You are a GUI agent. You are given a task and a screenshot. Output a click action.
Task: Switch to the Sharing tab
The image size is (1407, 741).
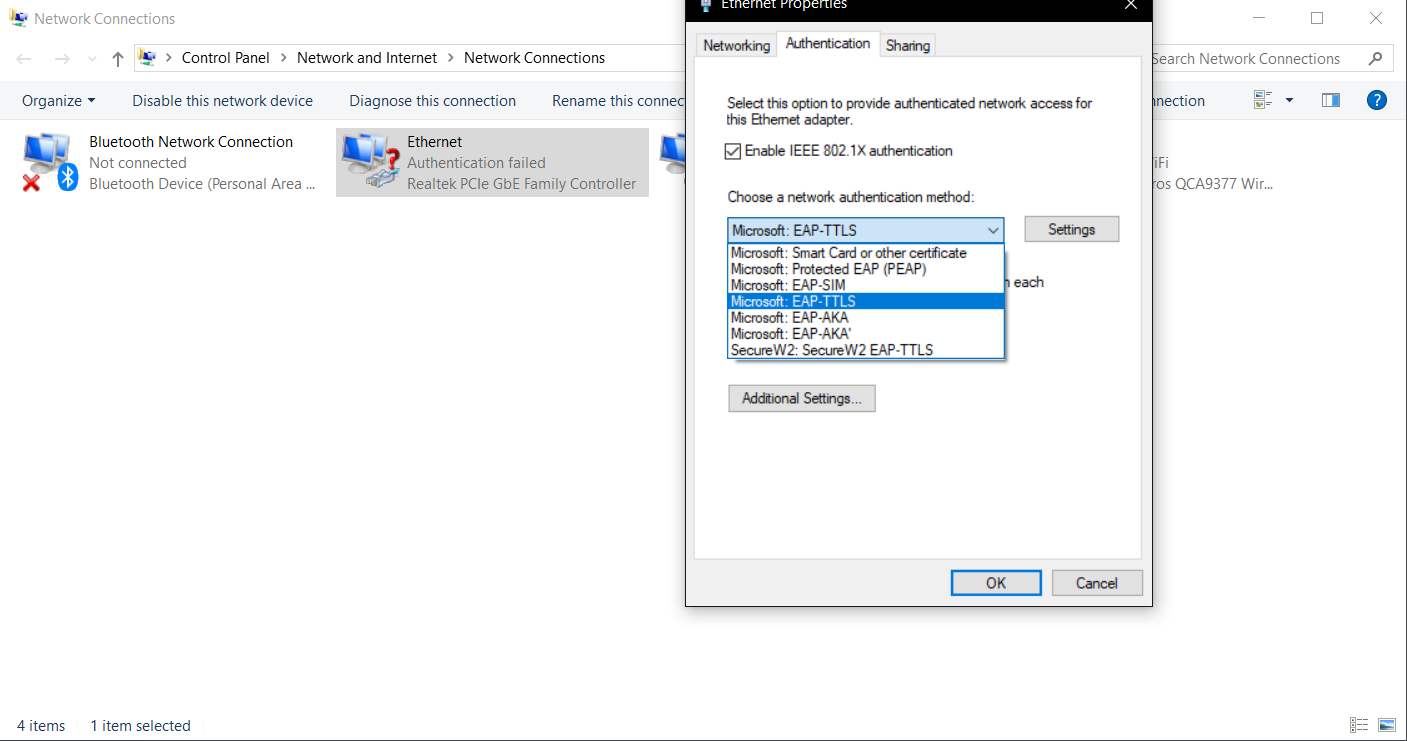point(908,45)
